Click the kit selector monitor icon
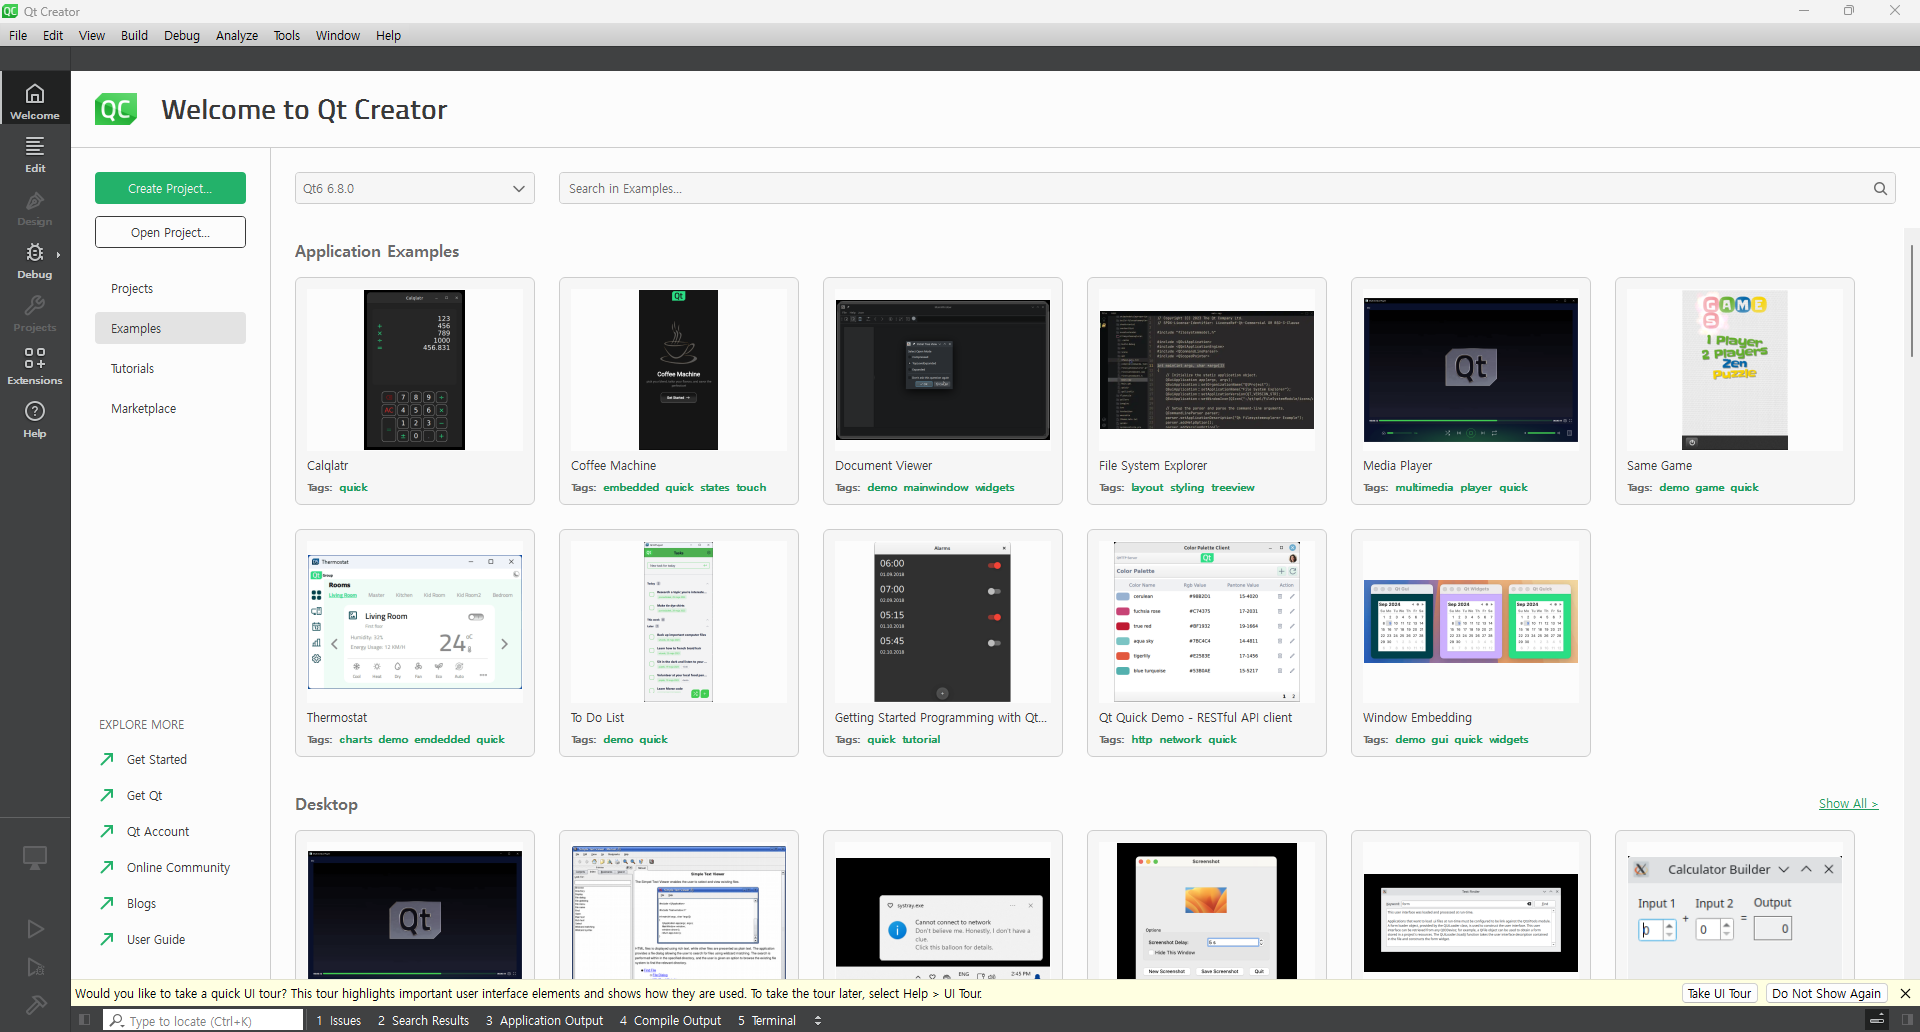The height and width of the screenshot is (1032, 1920). point(35,858)
